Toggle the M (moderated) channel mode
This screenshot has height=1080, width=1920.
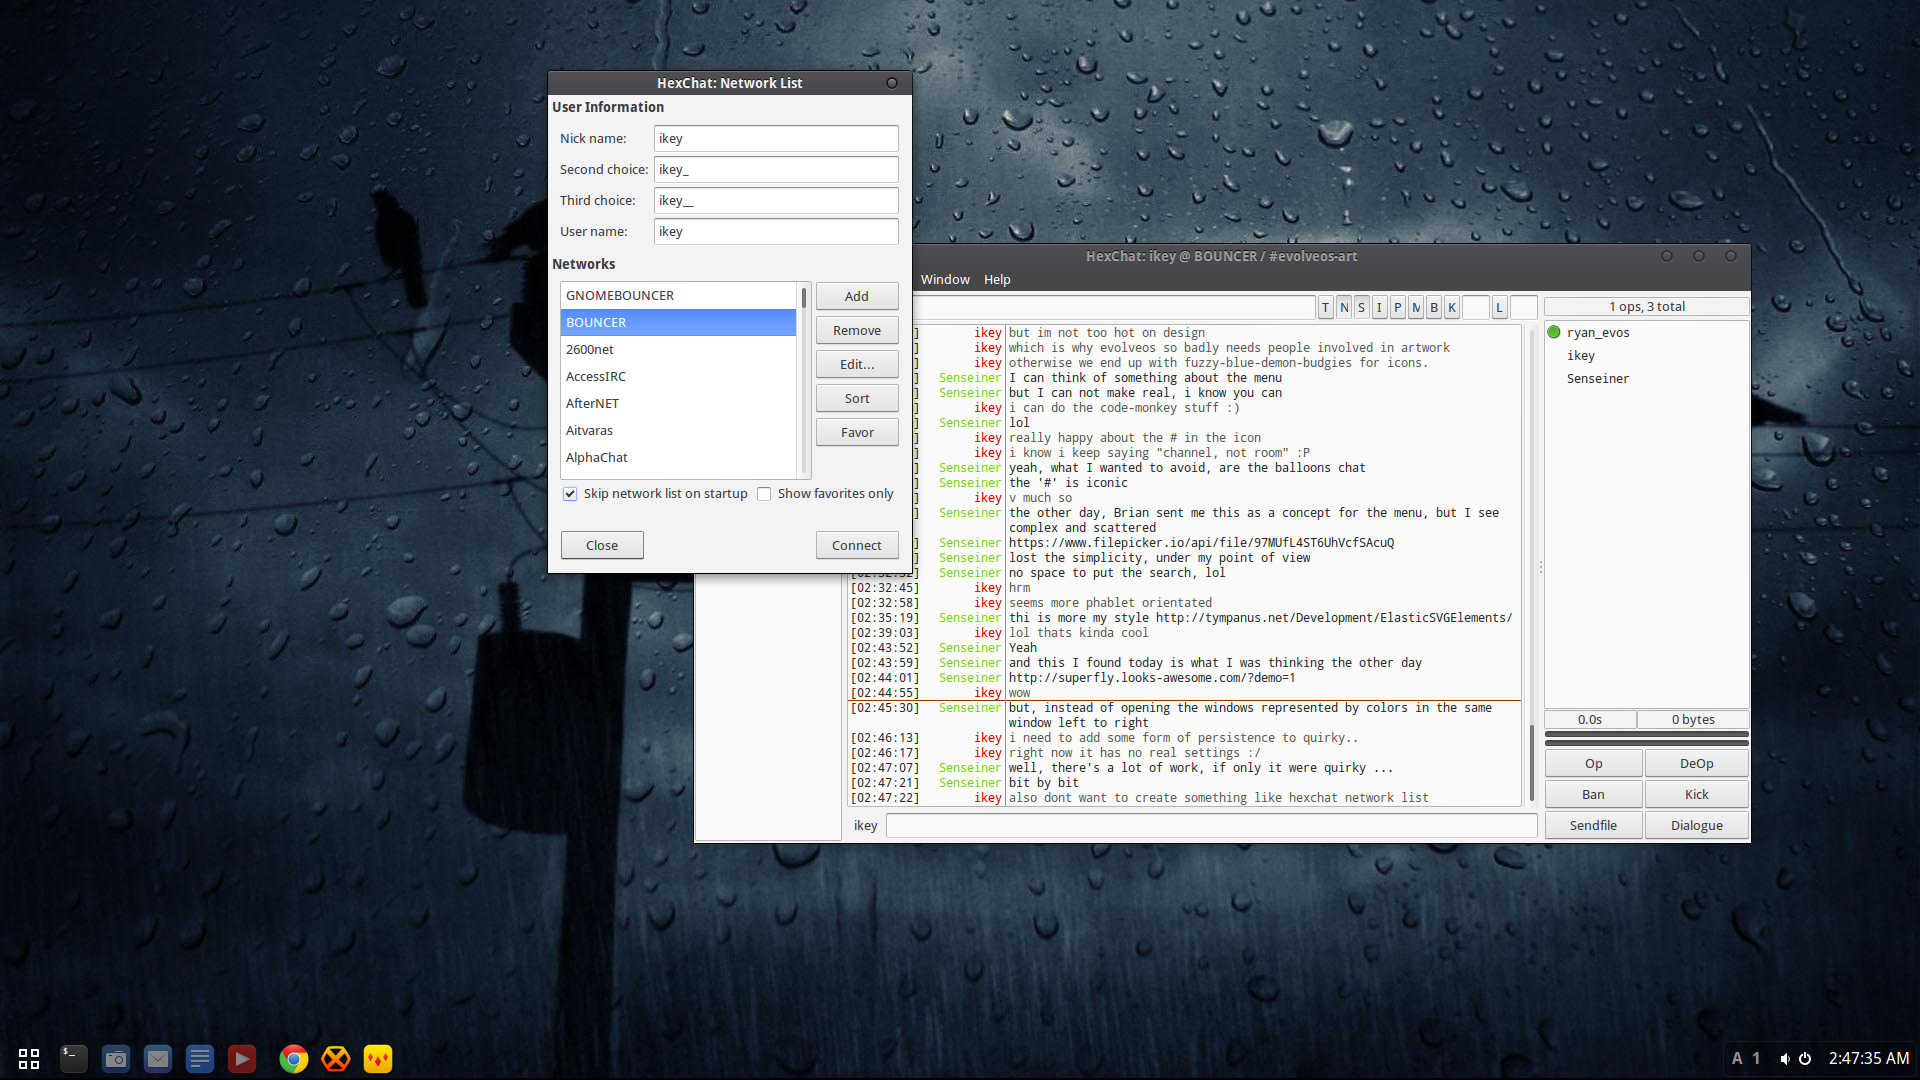(x=1415, y=307)
